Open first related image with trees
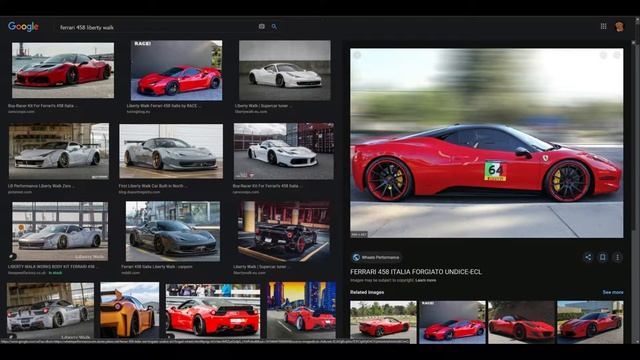 [383, 322]
